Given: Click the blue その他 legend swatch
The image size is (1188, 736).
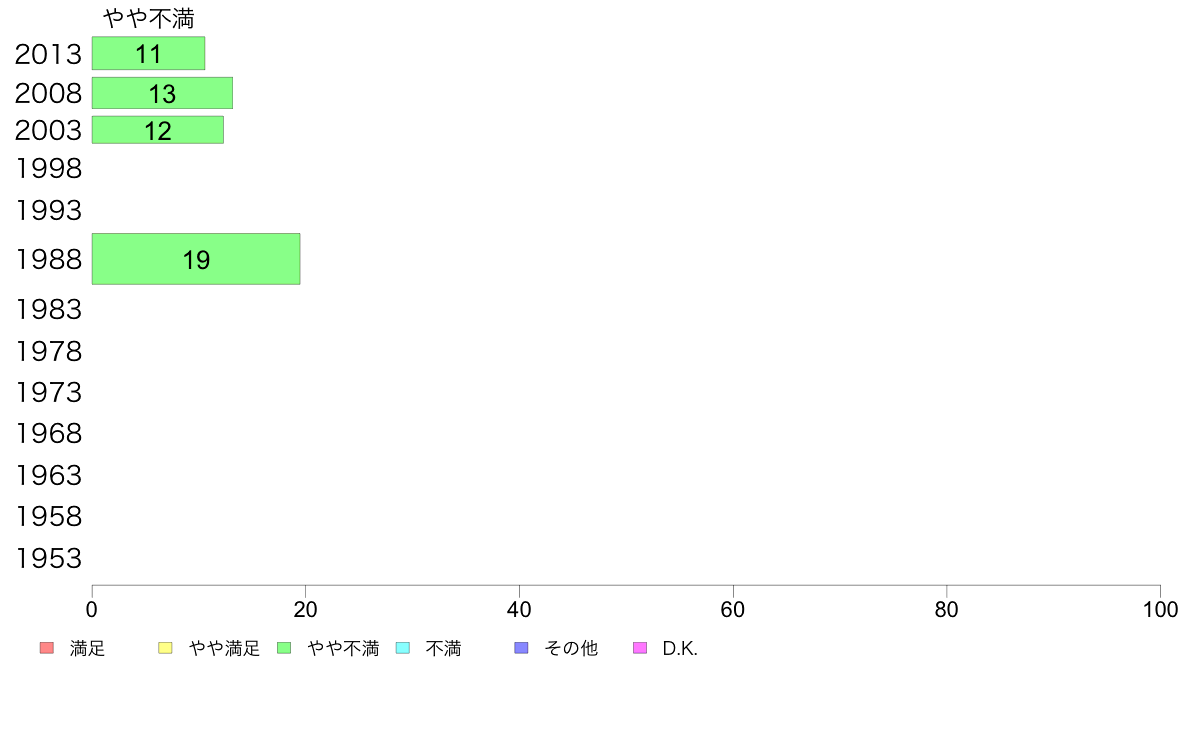Looking at the screenshot, I should pyautogui.click(x=521, y=648).
